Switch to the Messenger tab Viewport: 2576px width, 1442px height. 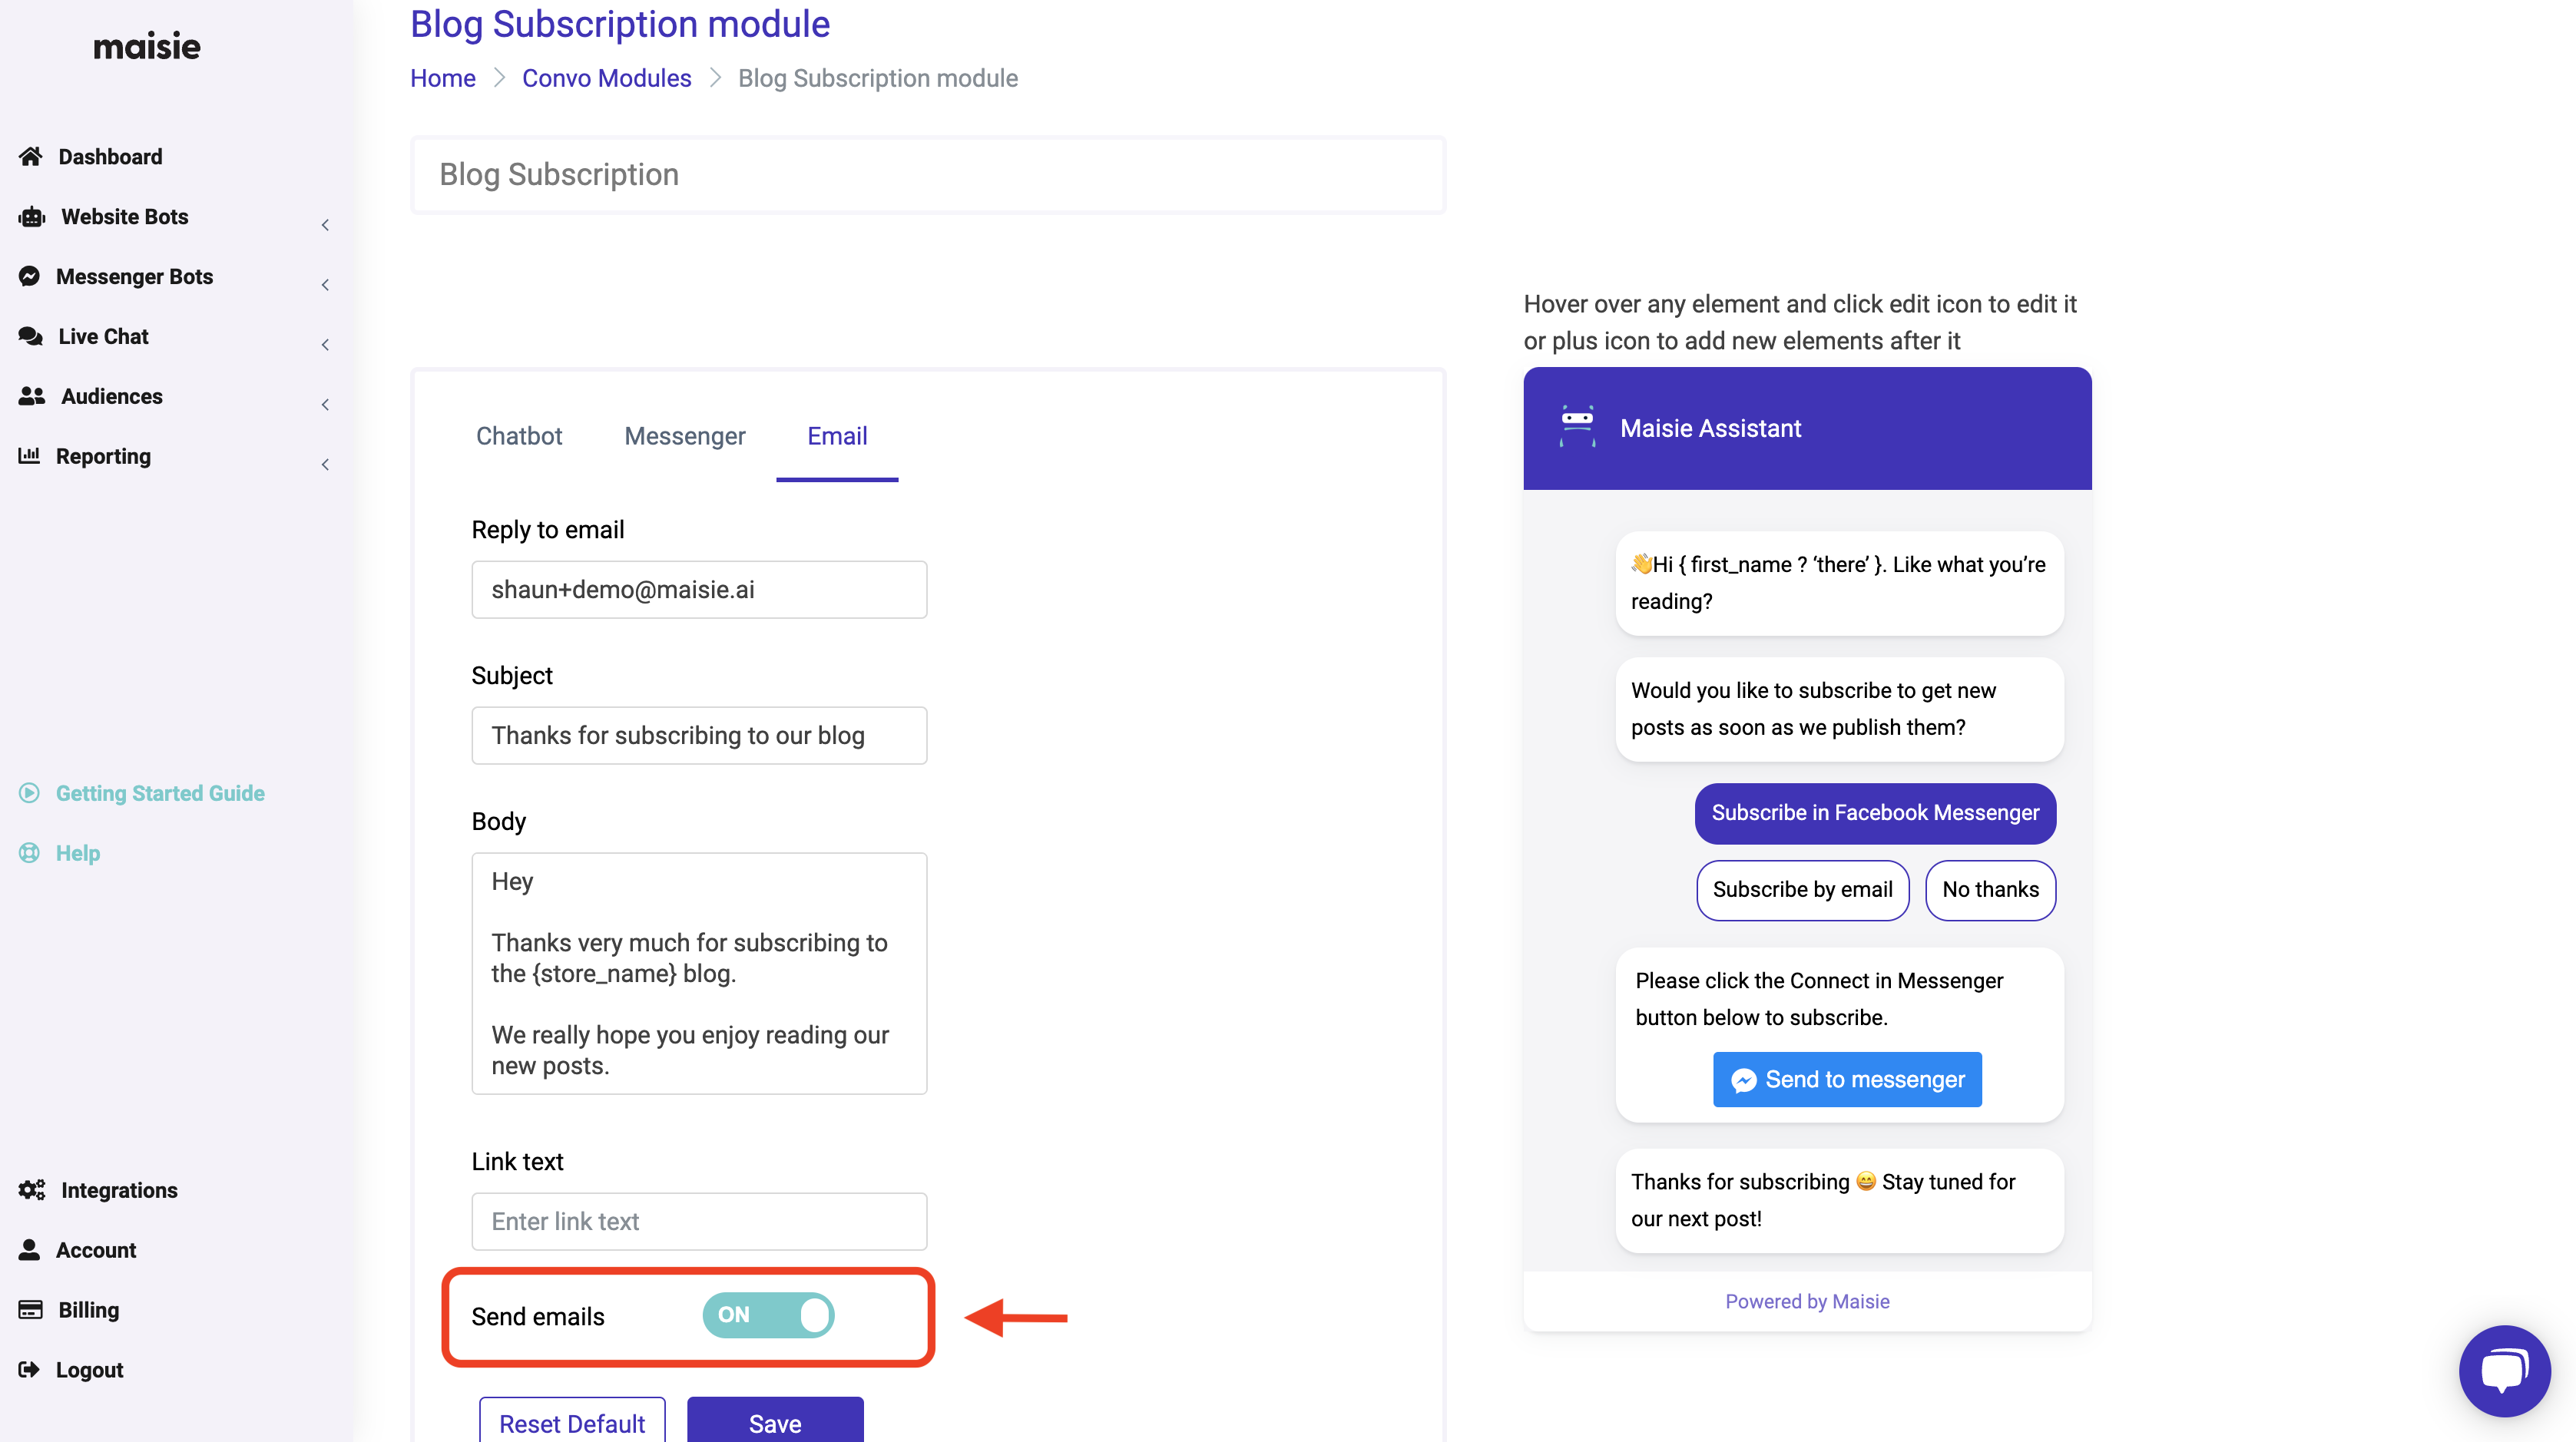click(685, 436)
